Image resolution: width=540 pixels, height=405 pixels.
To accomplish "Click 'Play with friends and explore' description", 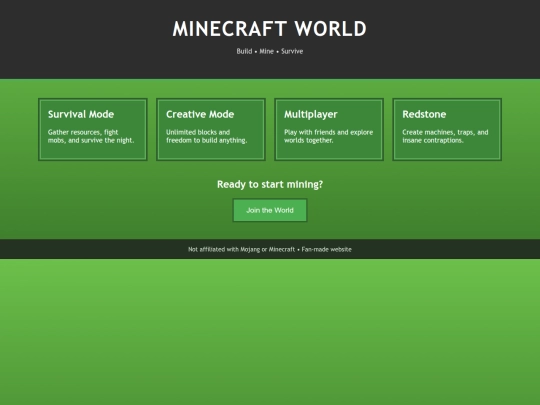I will point(329,136).
